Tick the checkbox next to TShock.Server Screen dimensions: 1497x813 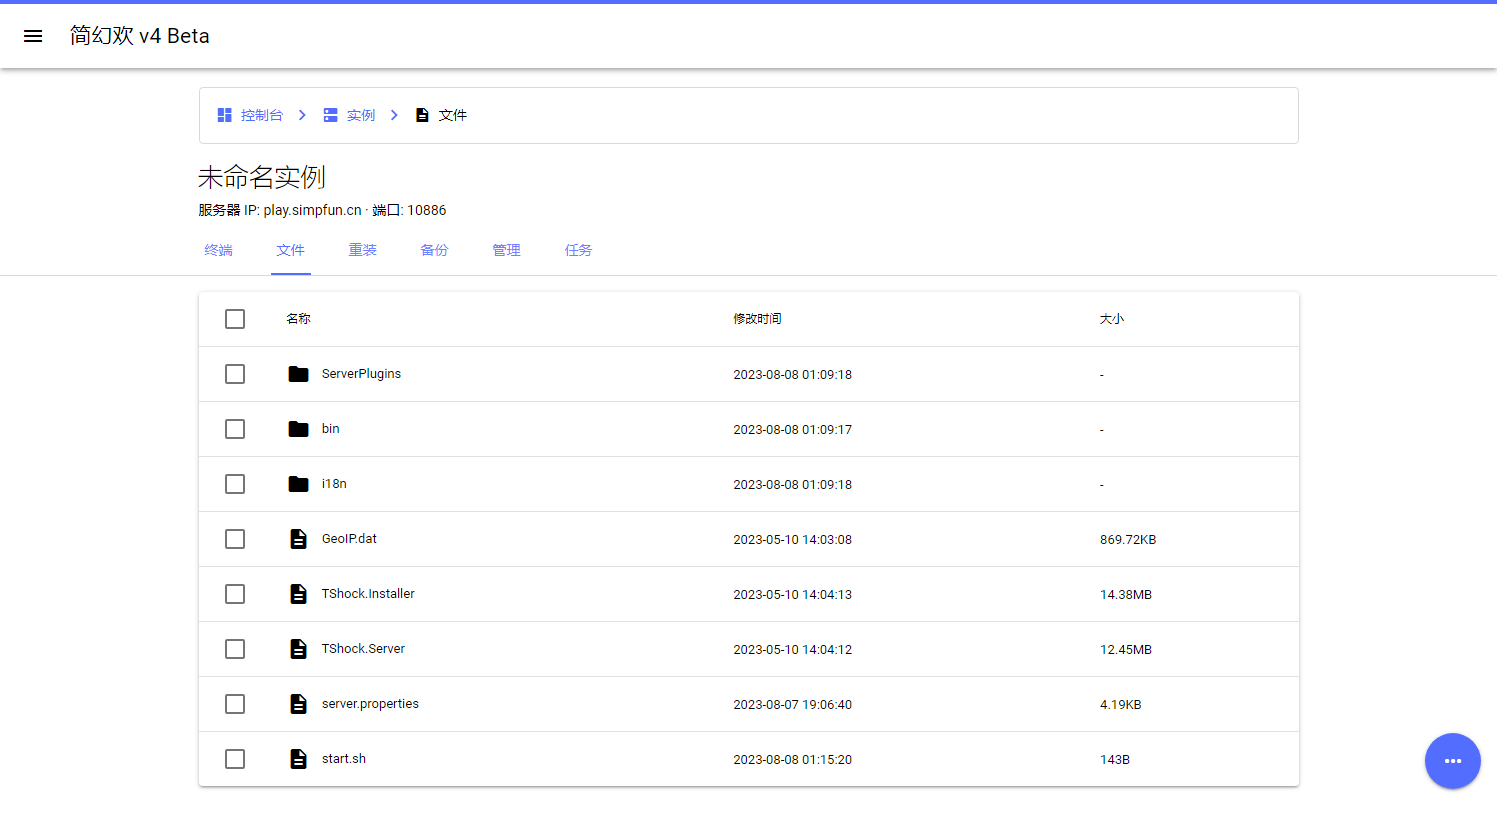click(235, 649)
